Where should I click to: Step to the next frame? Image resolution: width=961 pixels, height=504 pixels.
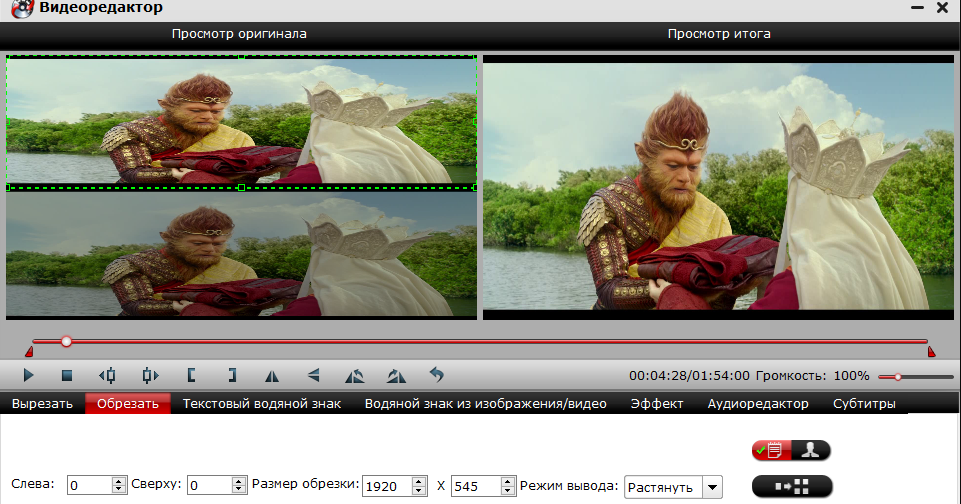tap(150, 375)
